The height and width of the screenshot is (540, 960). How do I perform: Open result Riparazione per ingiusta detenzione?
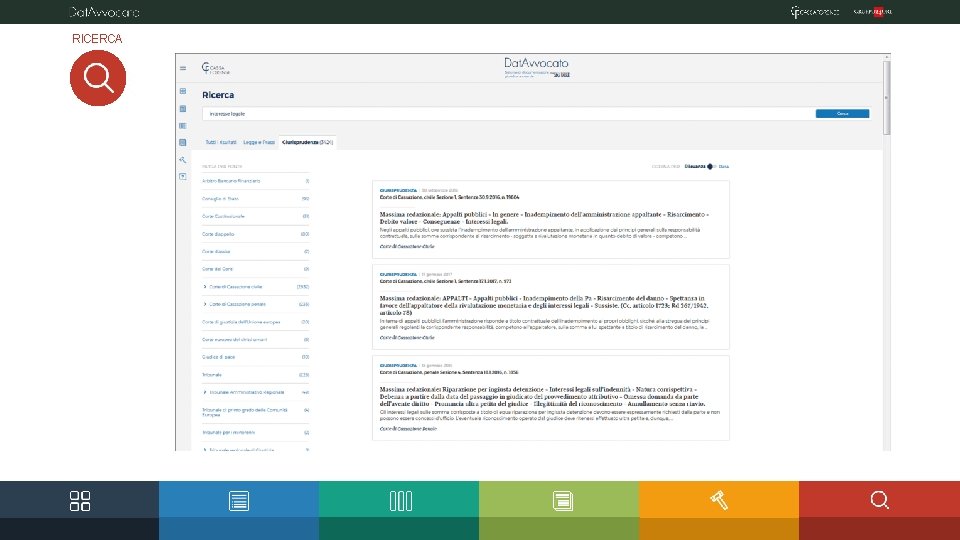point(542,397)
